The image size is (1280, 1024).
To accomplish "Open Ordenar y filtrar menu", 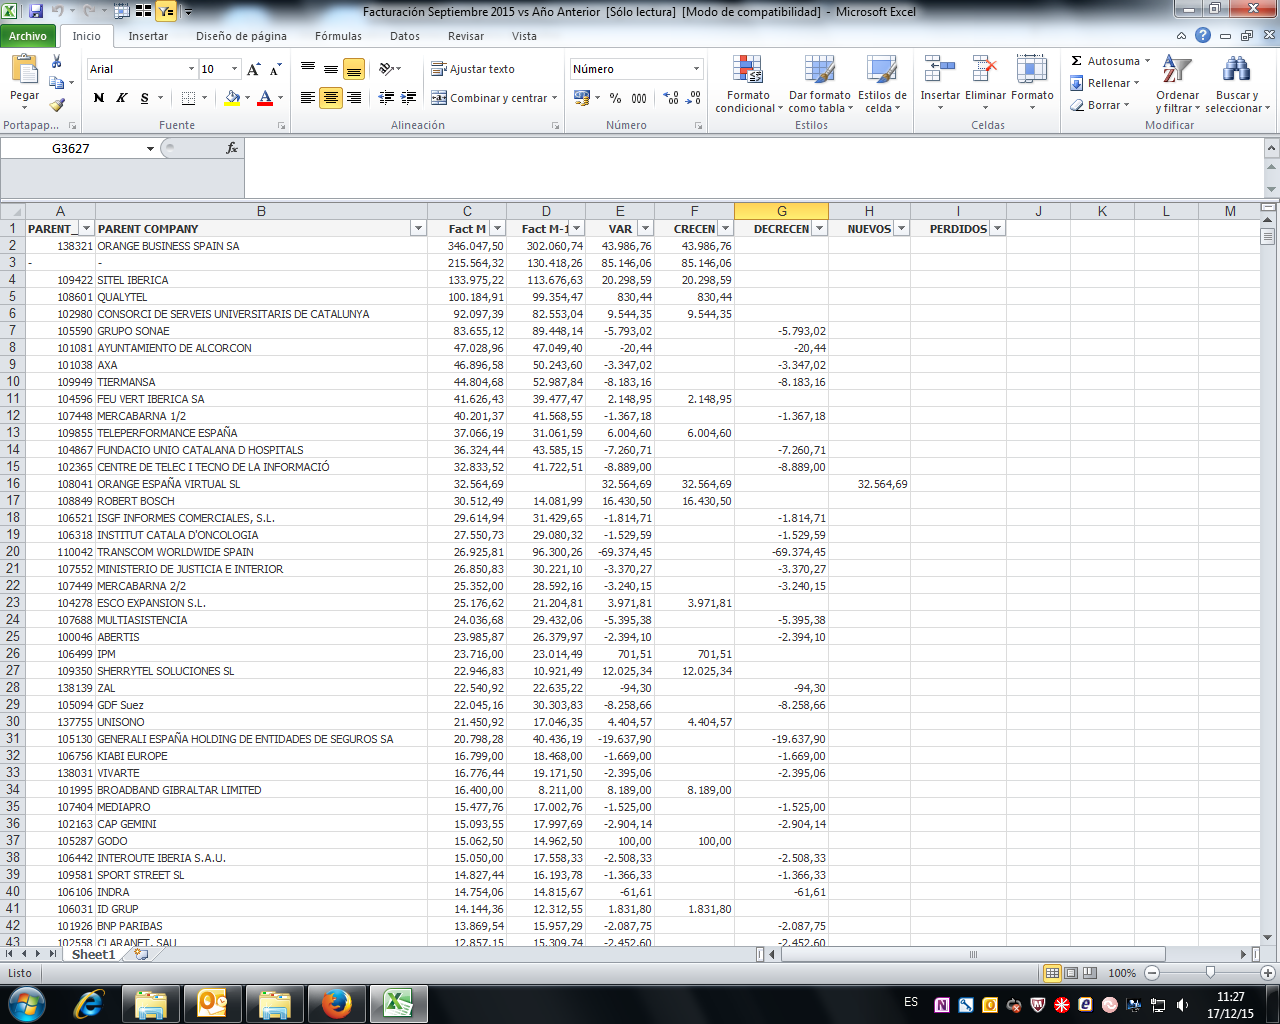I will click(1178, 85).
